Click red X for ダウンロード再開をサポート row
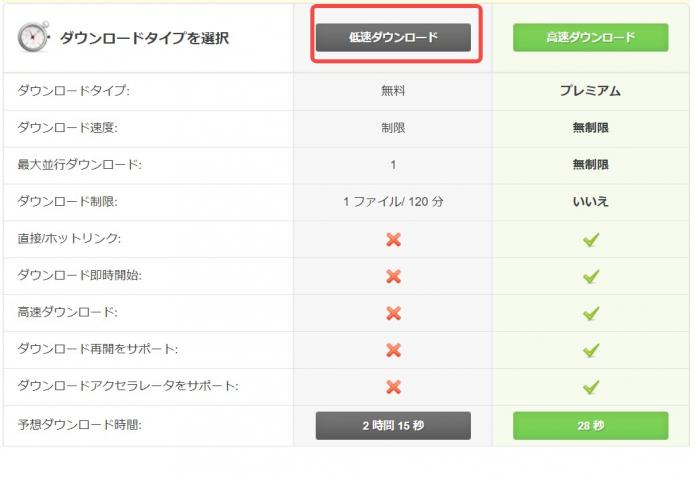 (393, 350)
